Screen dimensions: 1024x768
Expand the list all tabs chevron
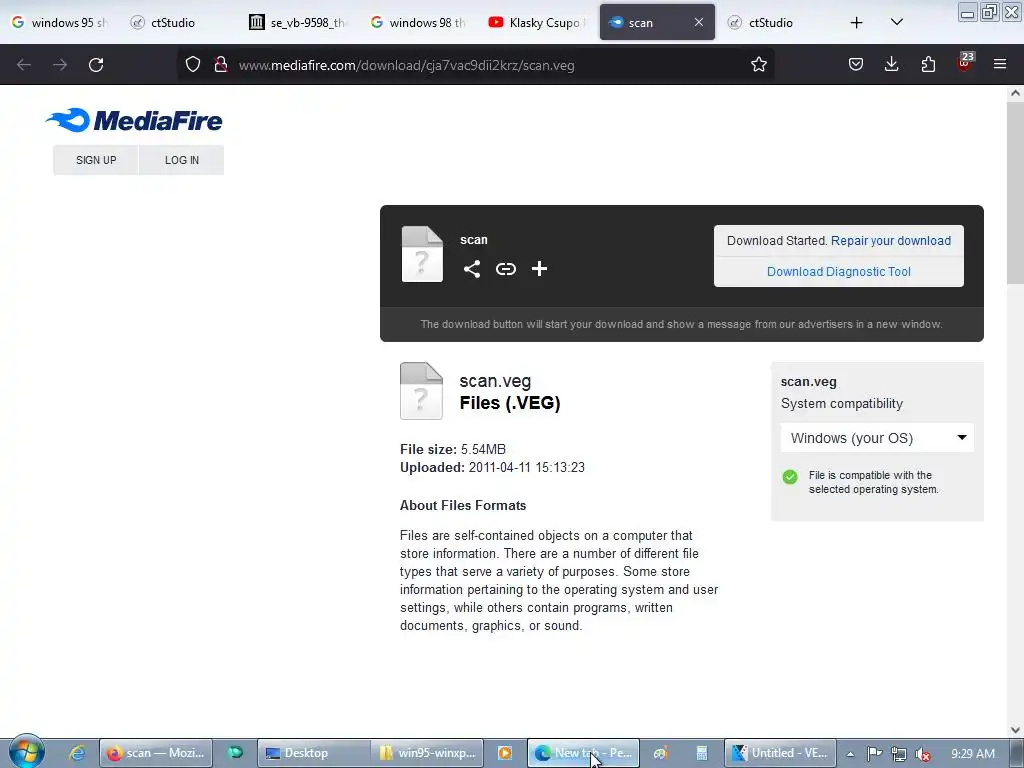tap(897, 22)
